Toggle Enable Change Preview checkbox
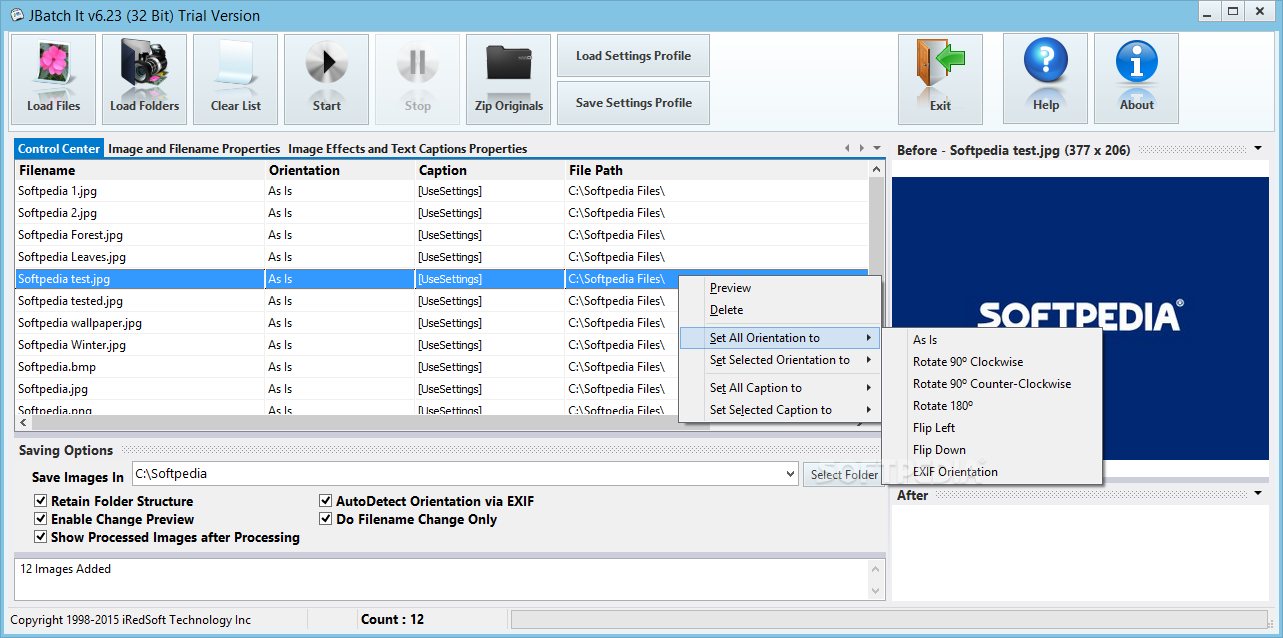The width and height of the screenshot is (1283, 638). point(41,519)
